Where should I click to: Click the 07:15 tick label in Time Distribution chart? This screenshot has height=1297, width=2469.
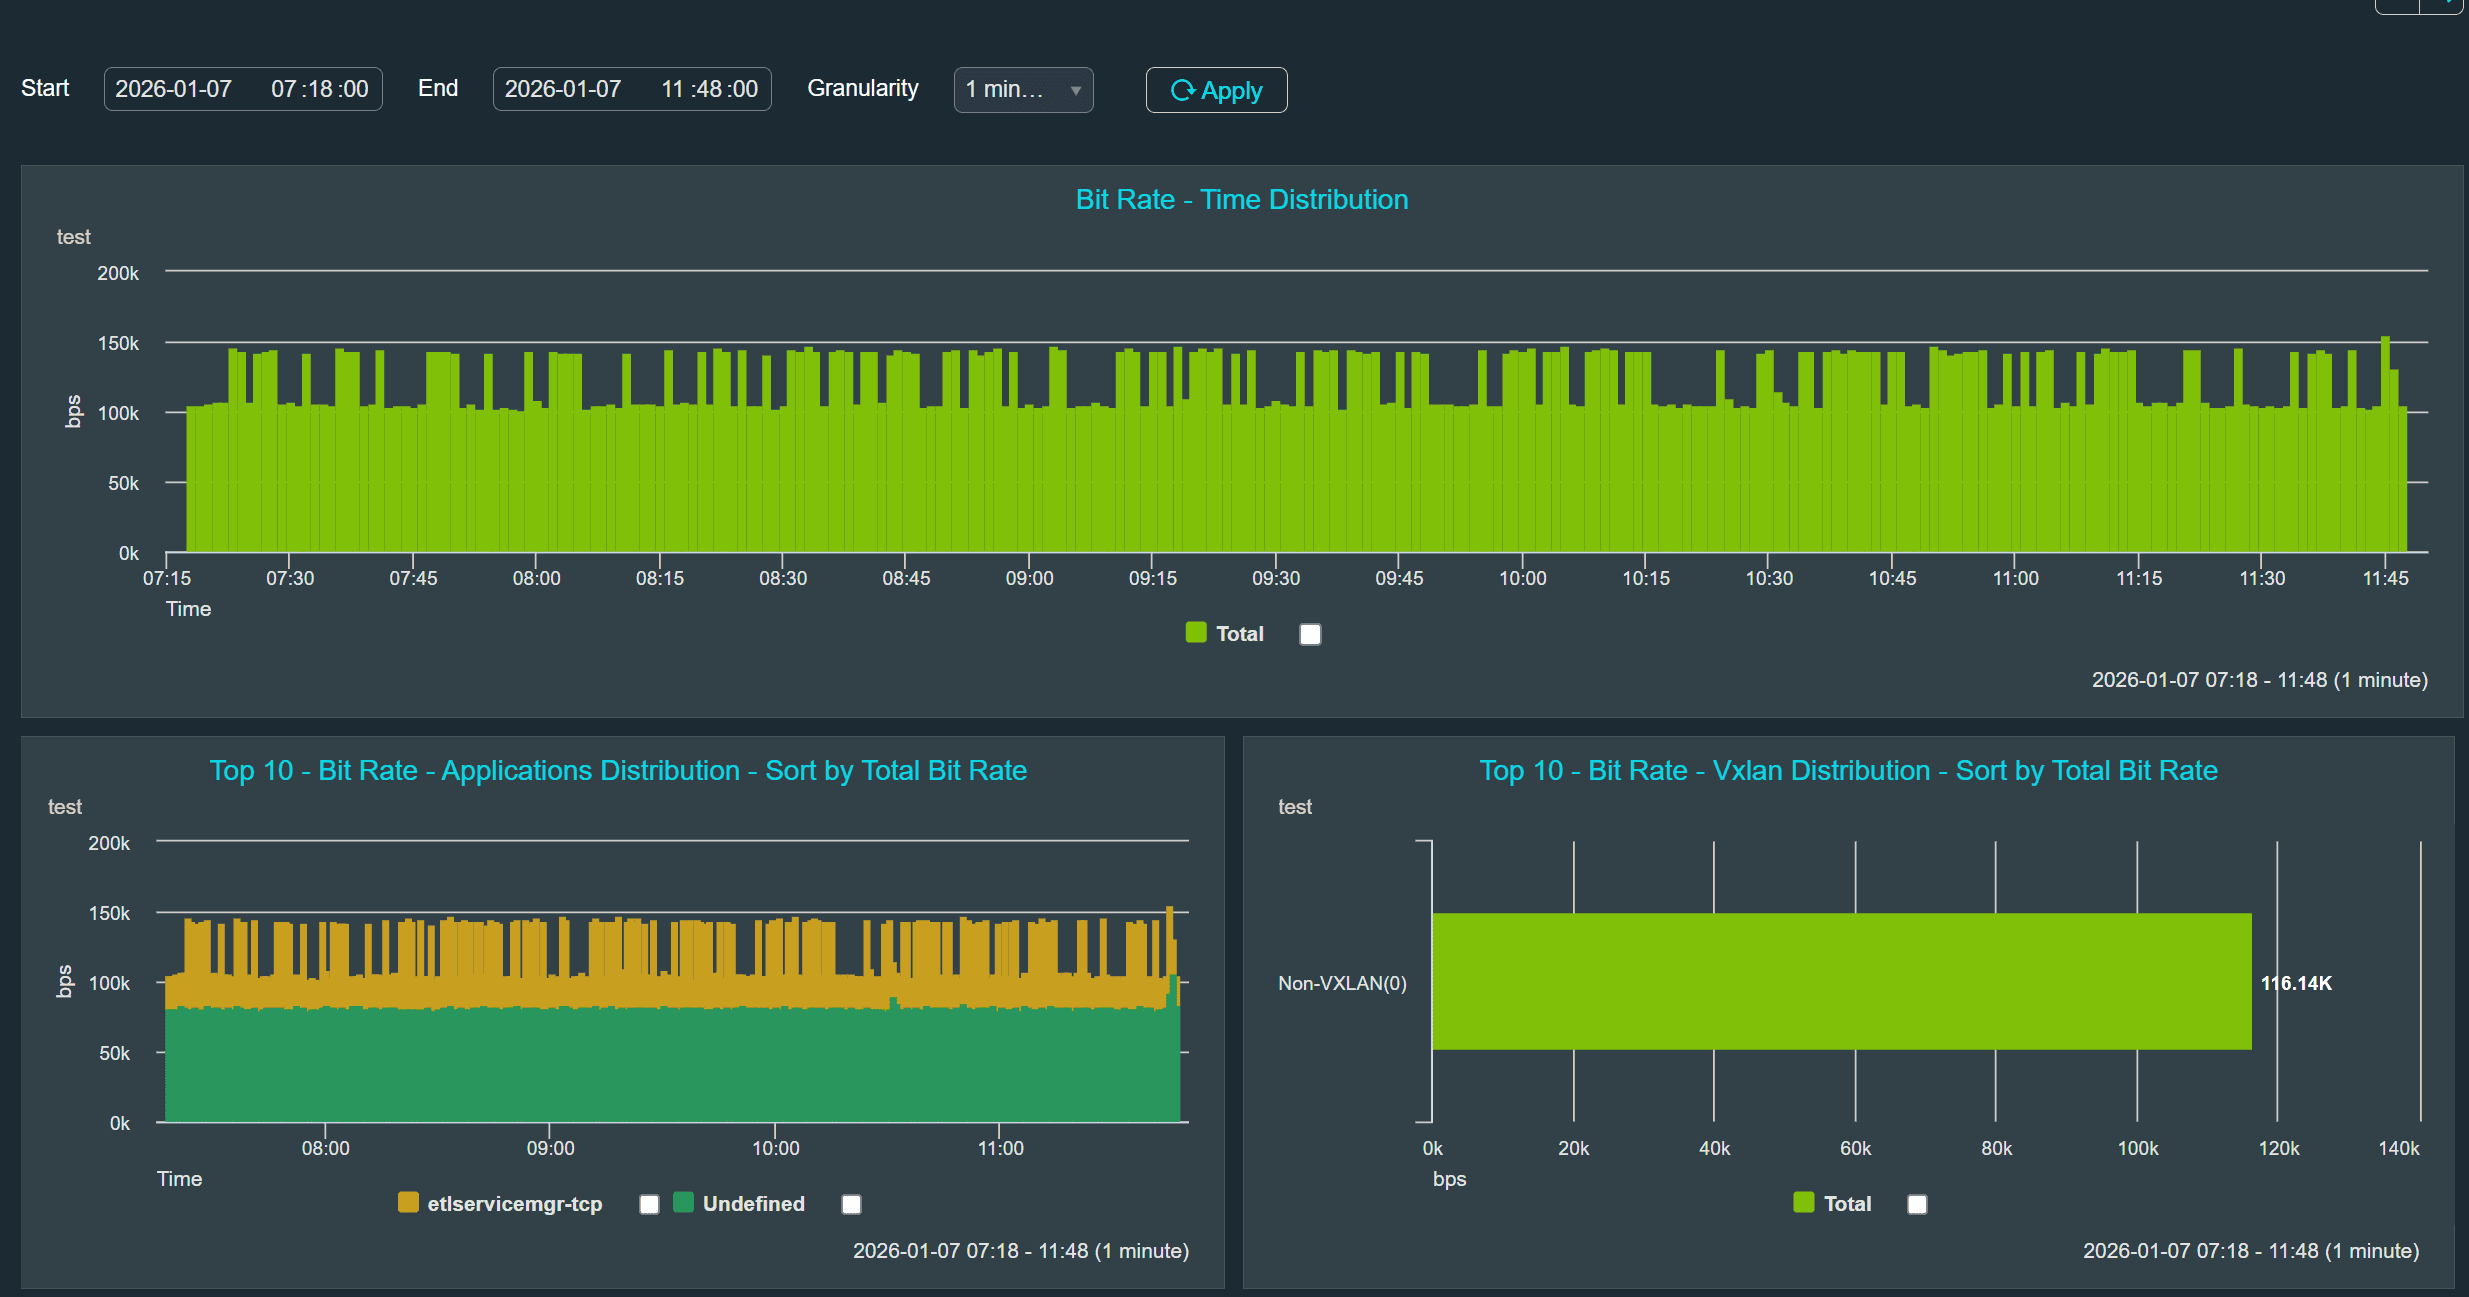click(x=167, y=578)
